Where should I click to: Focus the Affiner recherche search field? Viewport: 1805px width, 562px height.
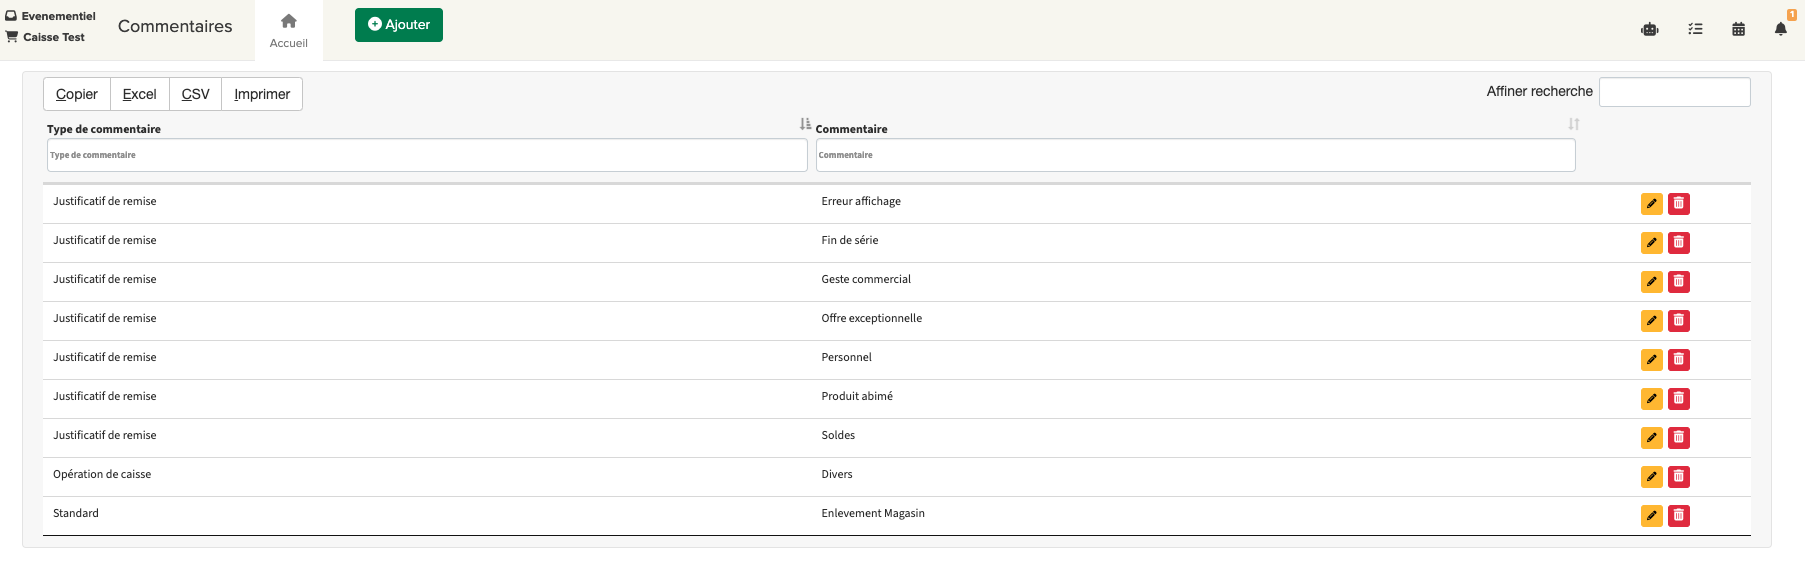[1674, 92]
